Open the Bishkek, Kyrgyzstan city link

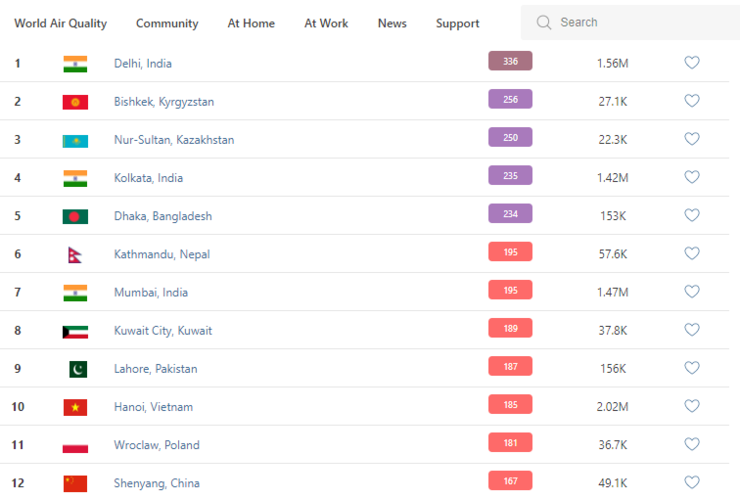pos(164,102)
